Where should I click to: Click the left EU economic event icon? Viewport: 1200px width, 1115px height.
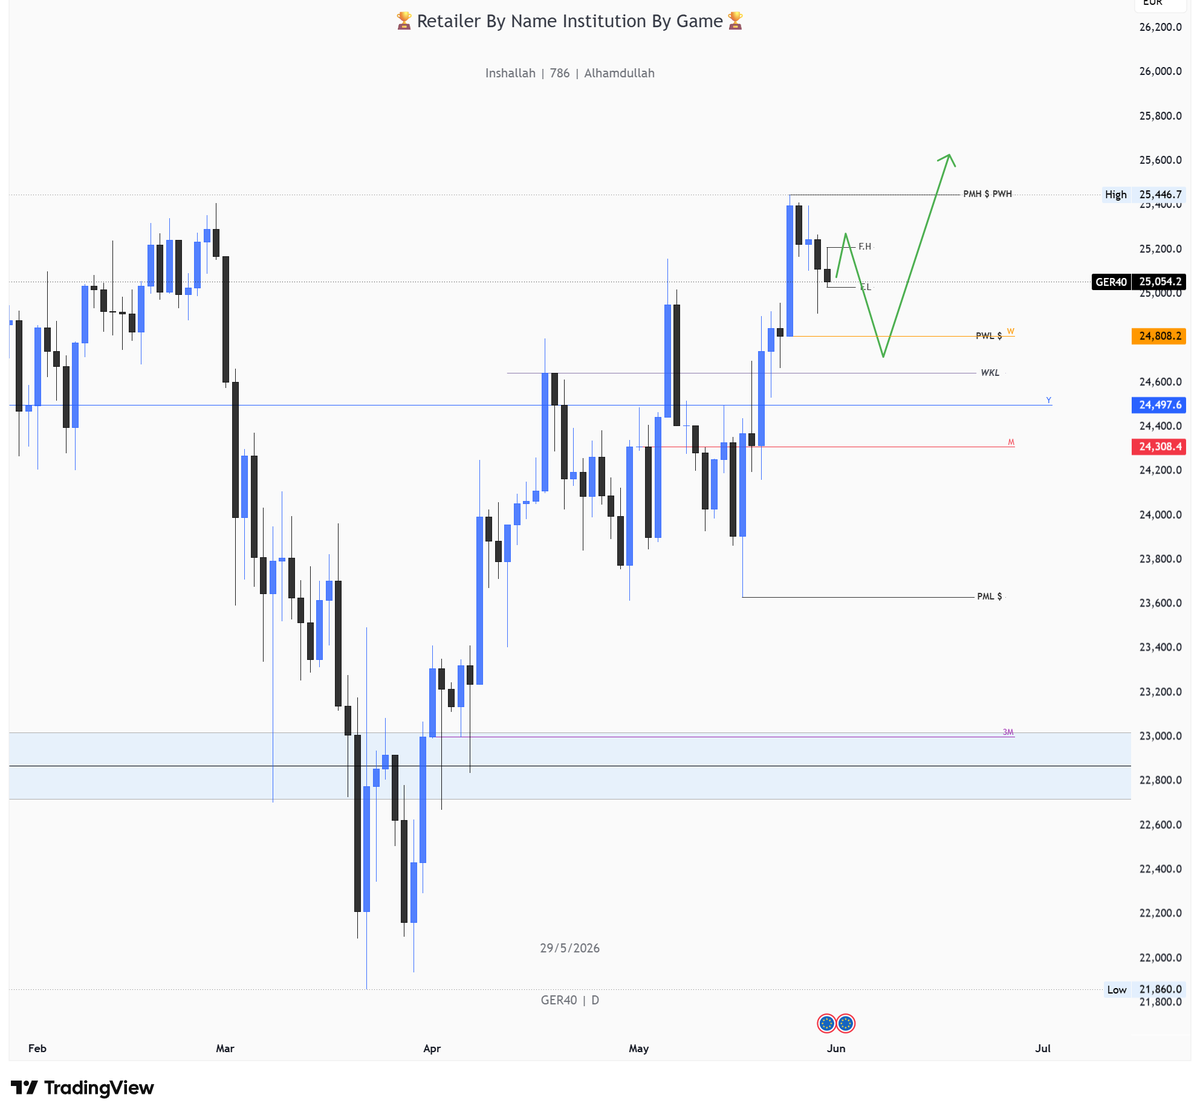pos(826,1023)
